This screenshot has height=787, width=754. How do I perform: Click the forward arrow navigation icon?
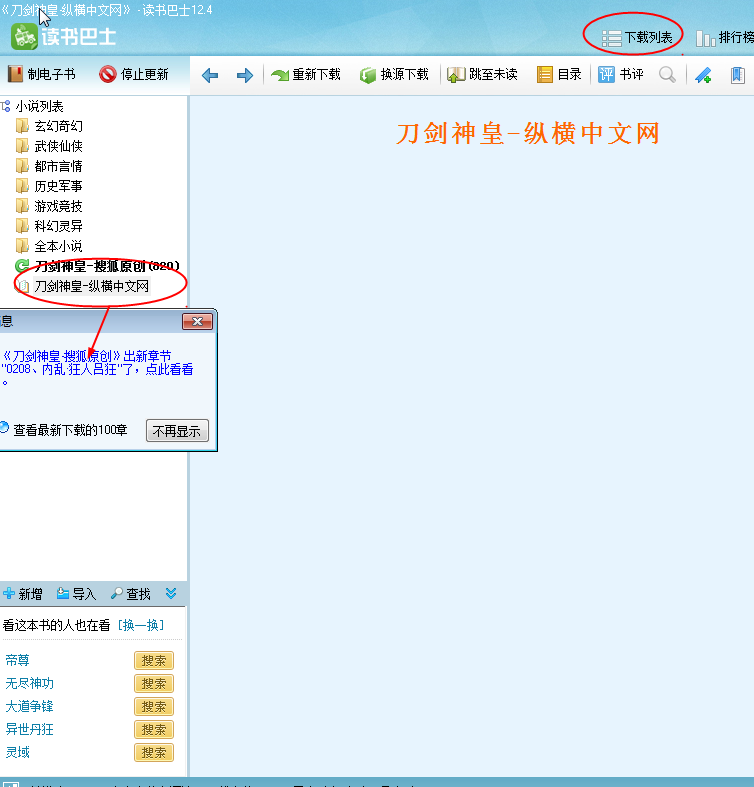244,76
